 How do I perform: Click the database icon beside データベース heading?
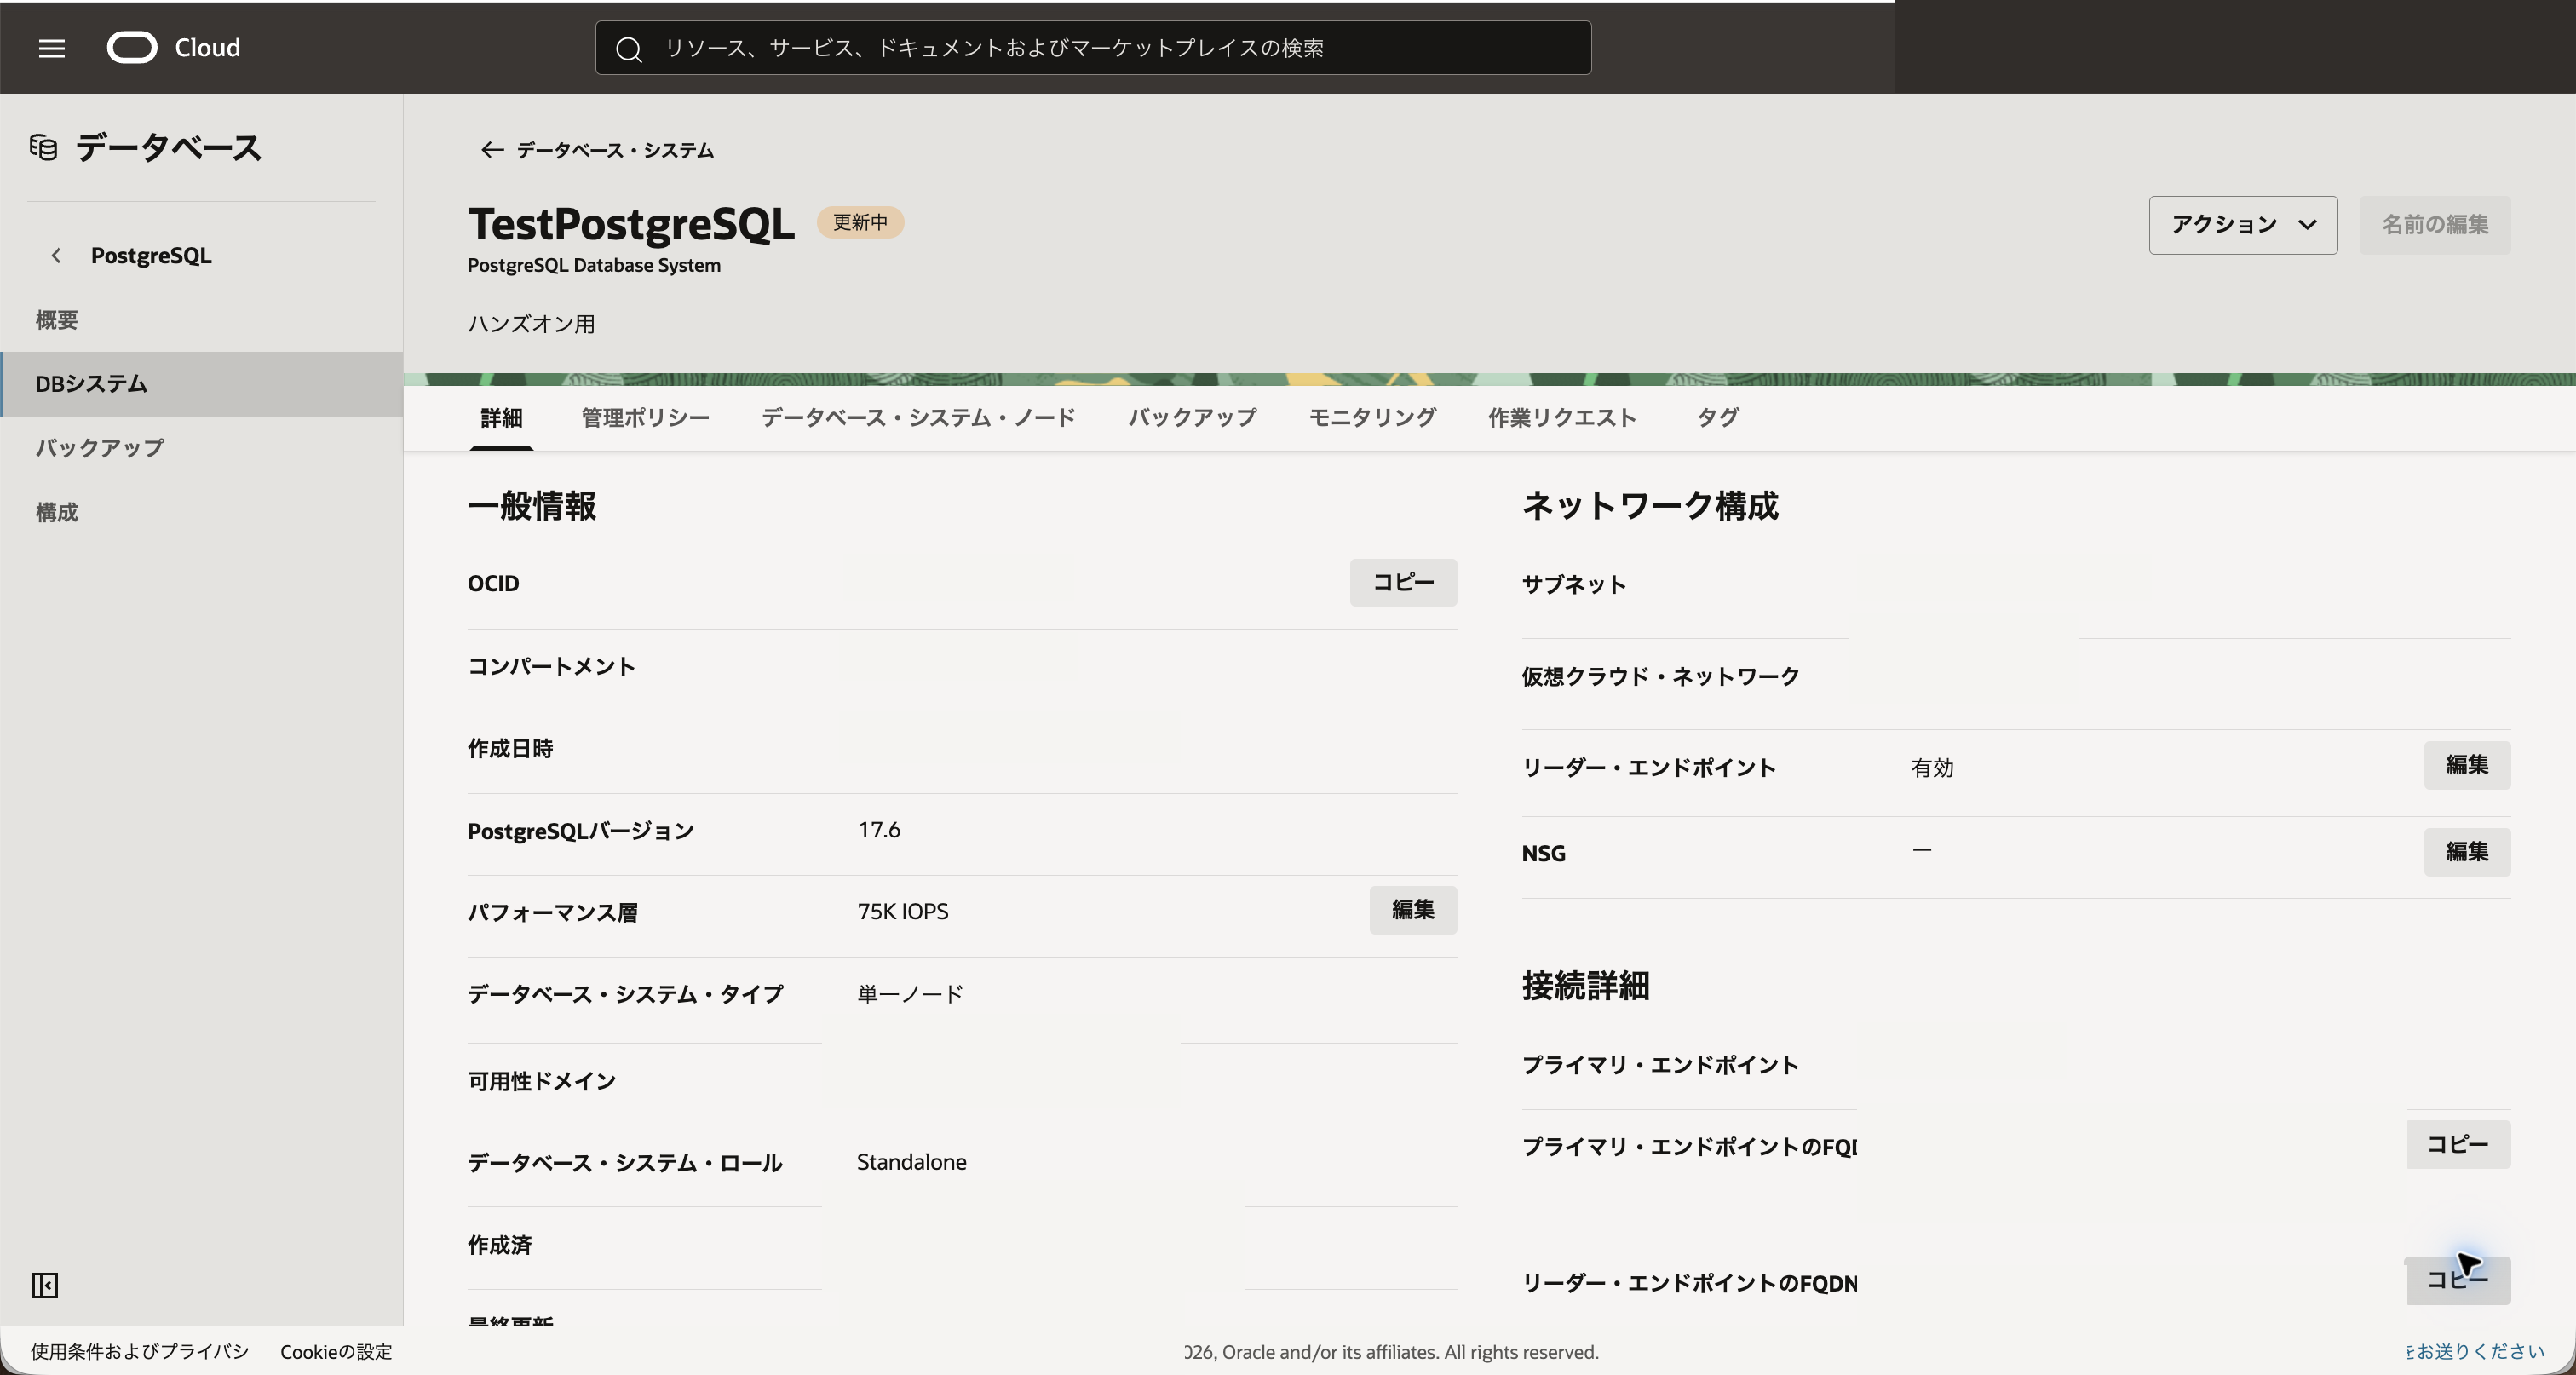click(x=43, y=147)
